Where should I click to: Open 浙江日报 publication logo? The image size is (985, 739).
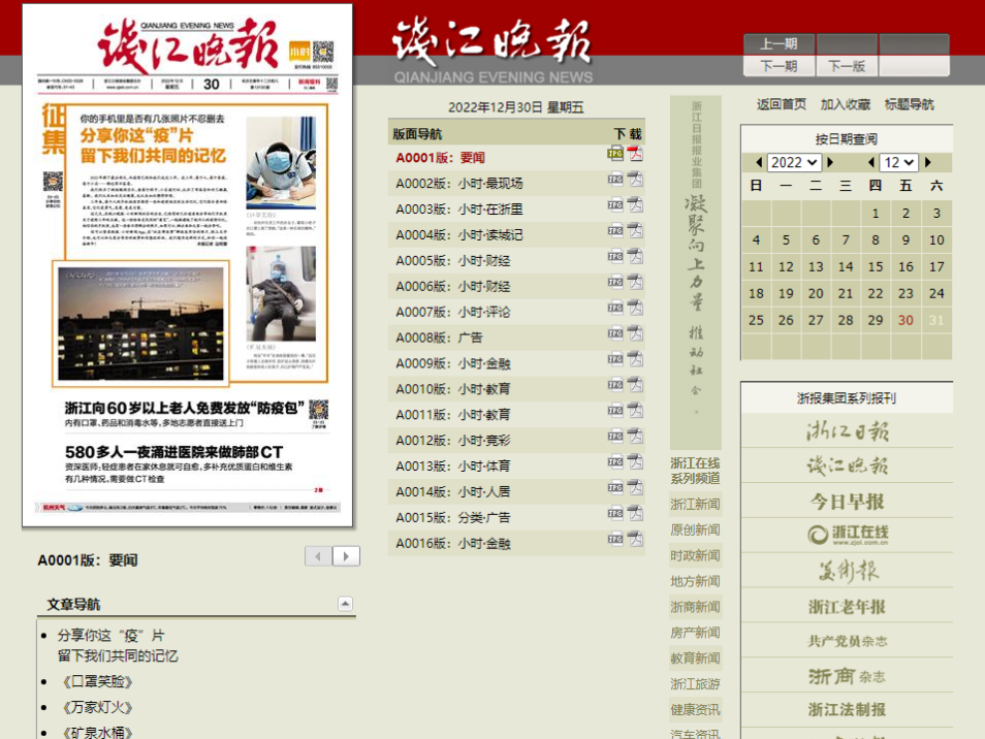point(847,431)
